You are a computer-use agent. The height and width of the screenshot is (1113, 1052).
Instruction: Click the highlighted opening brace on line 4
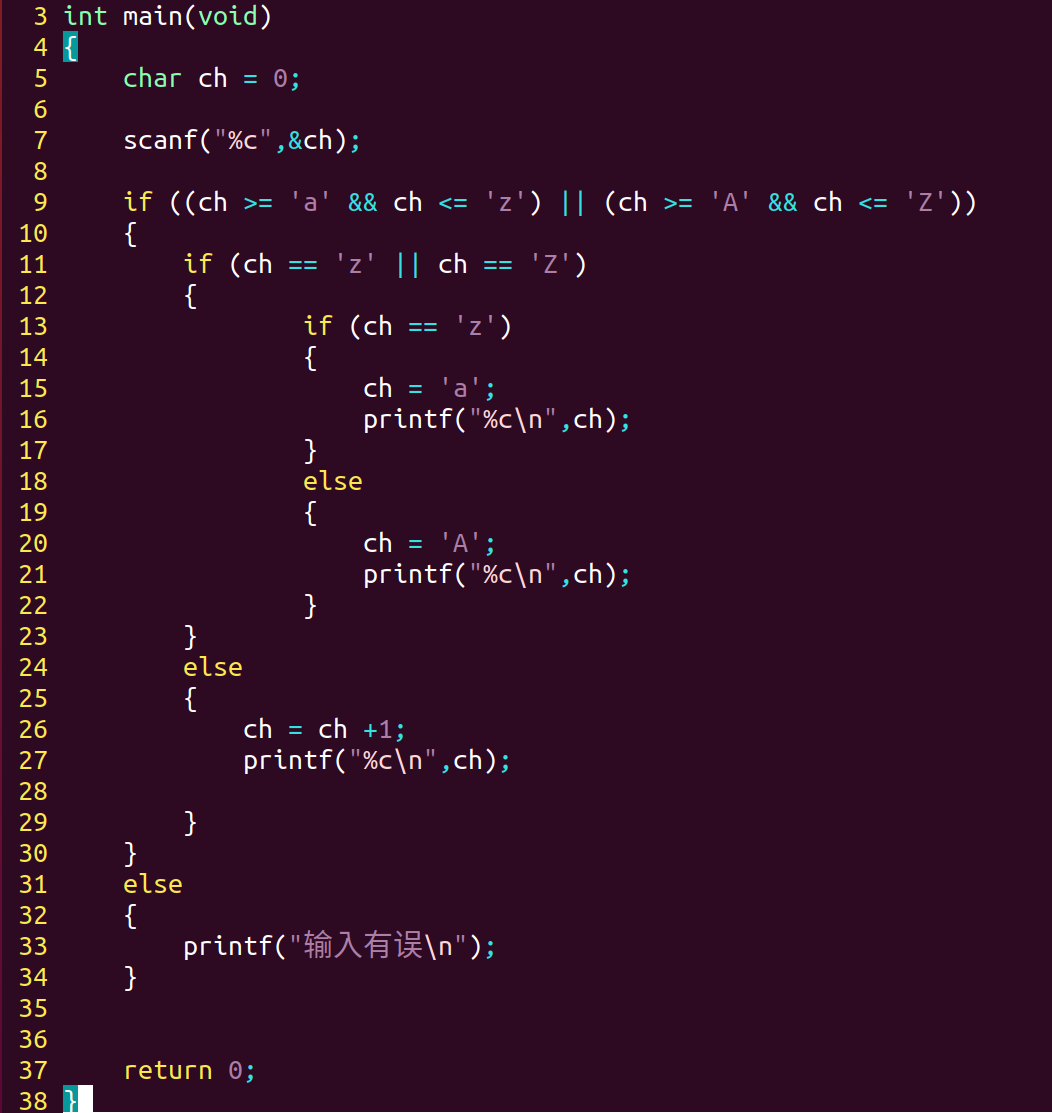[70, 48]
